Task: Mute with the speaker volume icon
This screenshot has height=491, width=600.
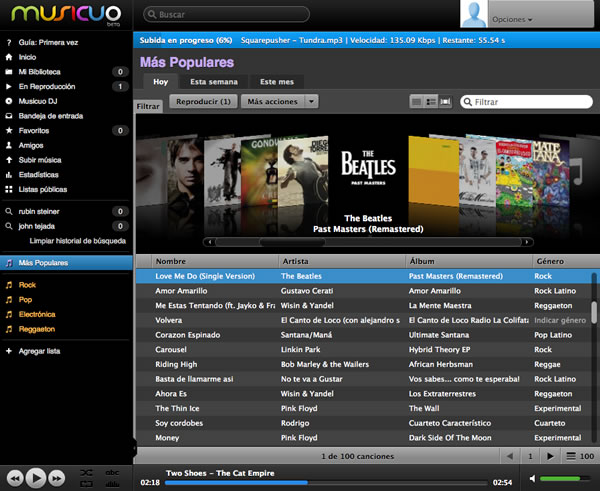Action: [532, 478]
